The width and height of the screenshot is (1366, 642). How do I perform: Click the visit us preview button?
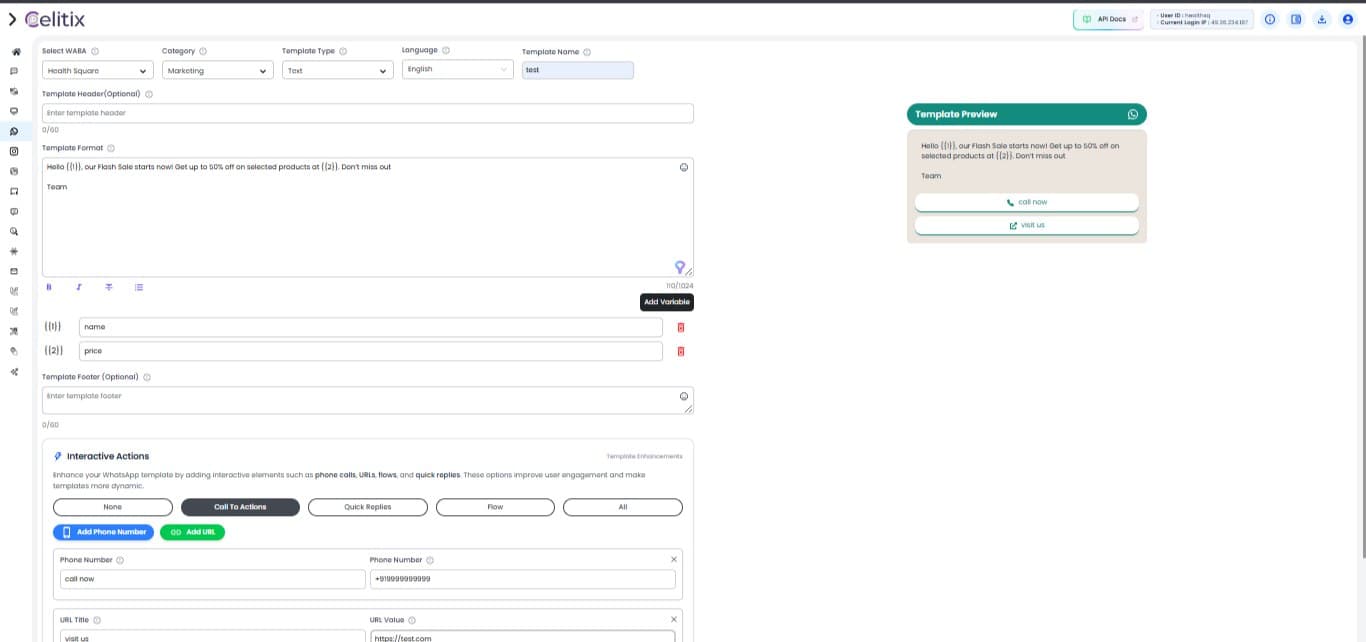[1027, 225]
